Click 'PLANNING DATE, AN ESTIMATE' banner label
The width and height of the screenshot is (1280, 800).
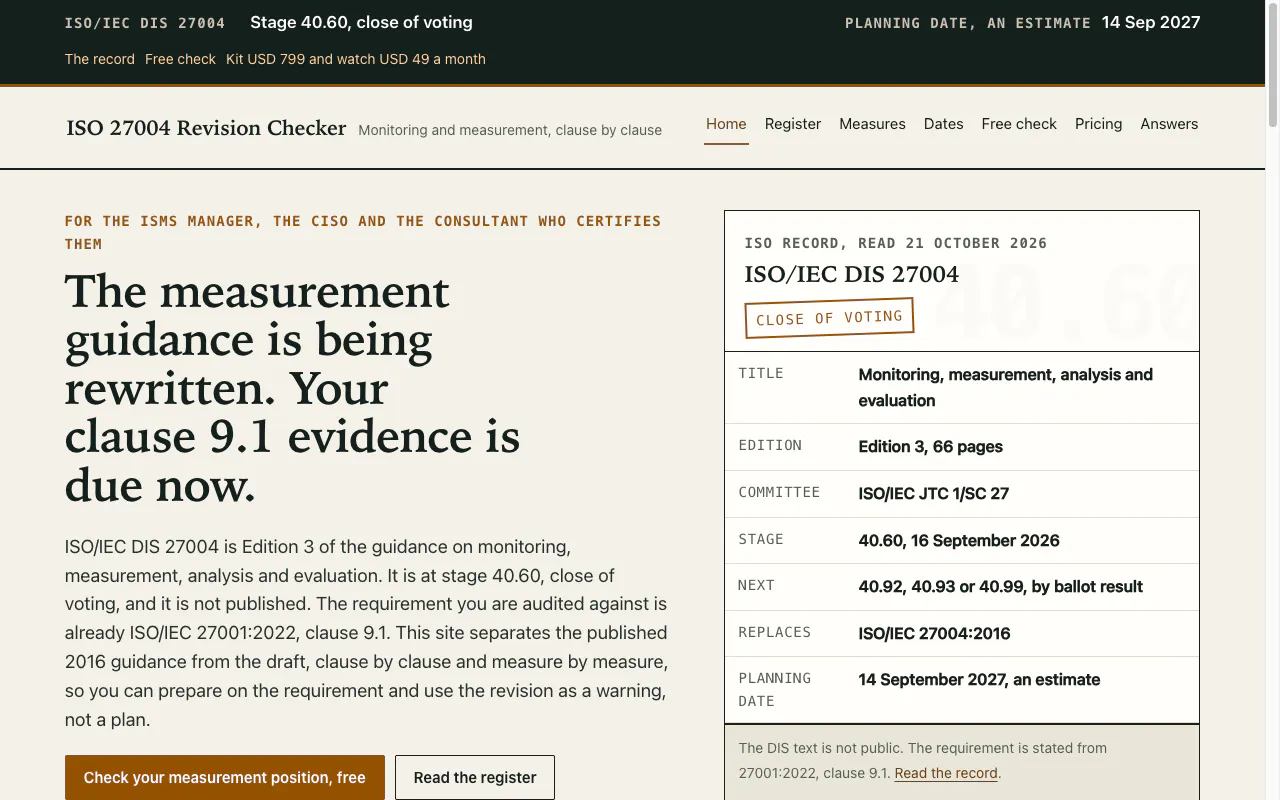click(x=968, y=23)
